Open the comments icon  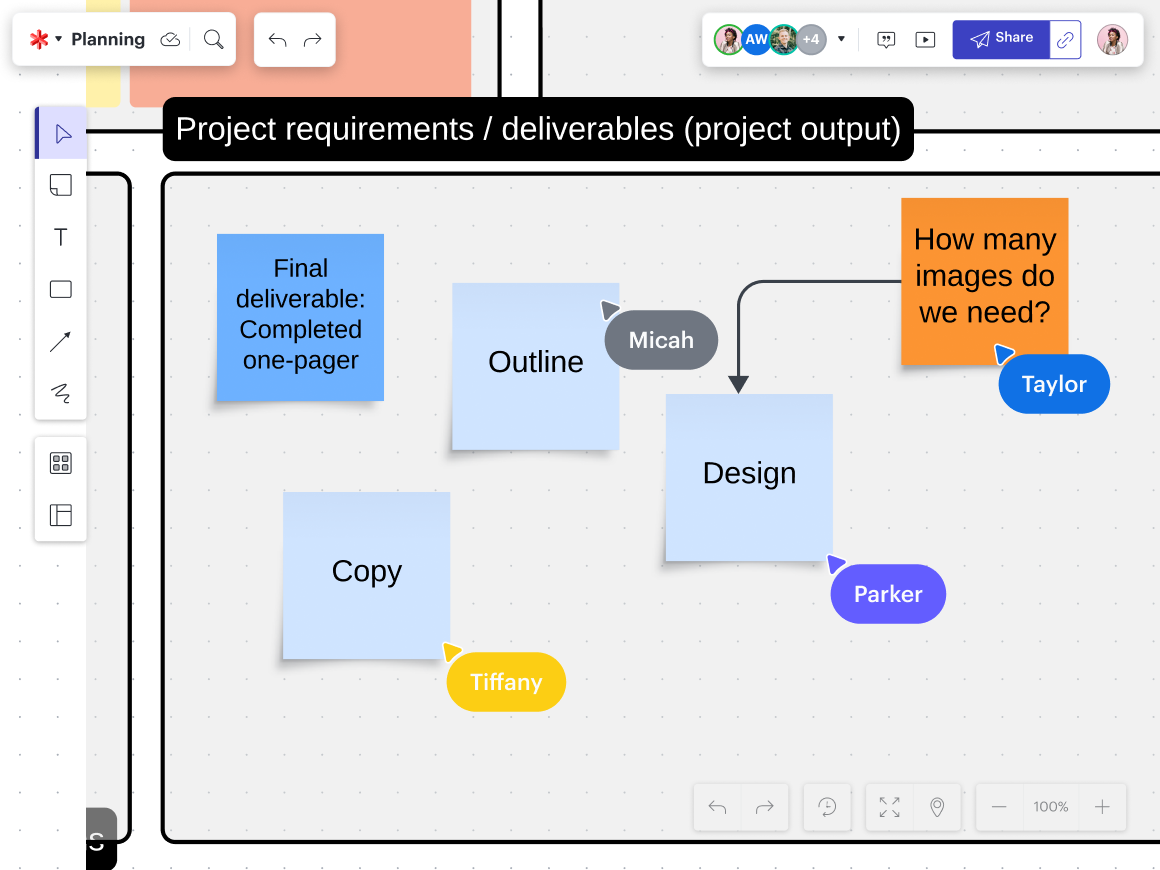886,40
